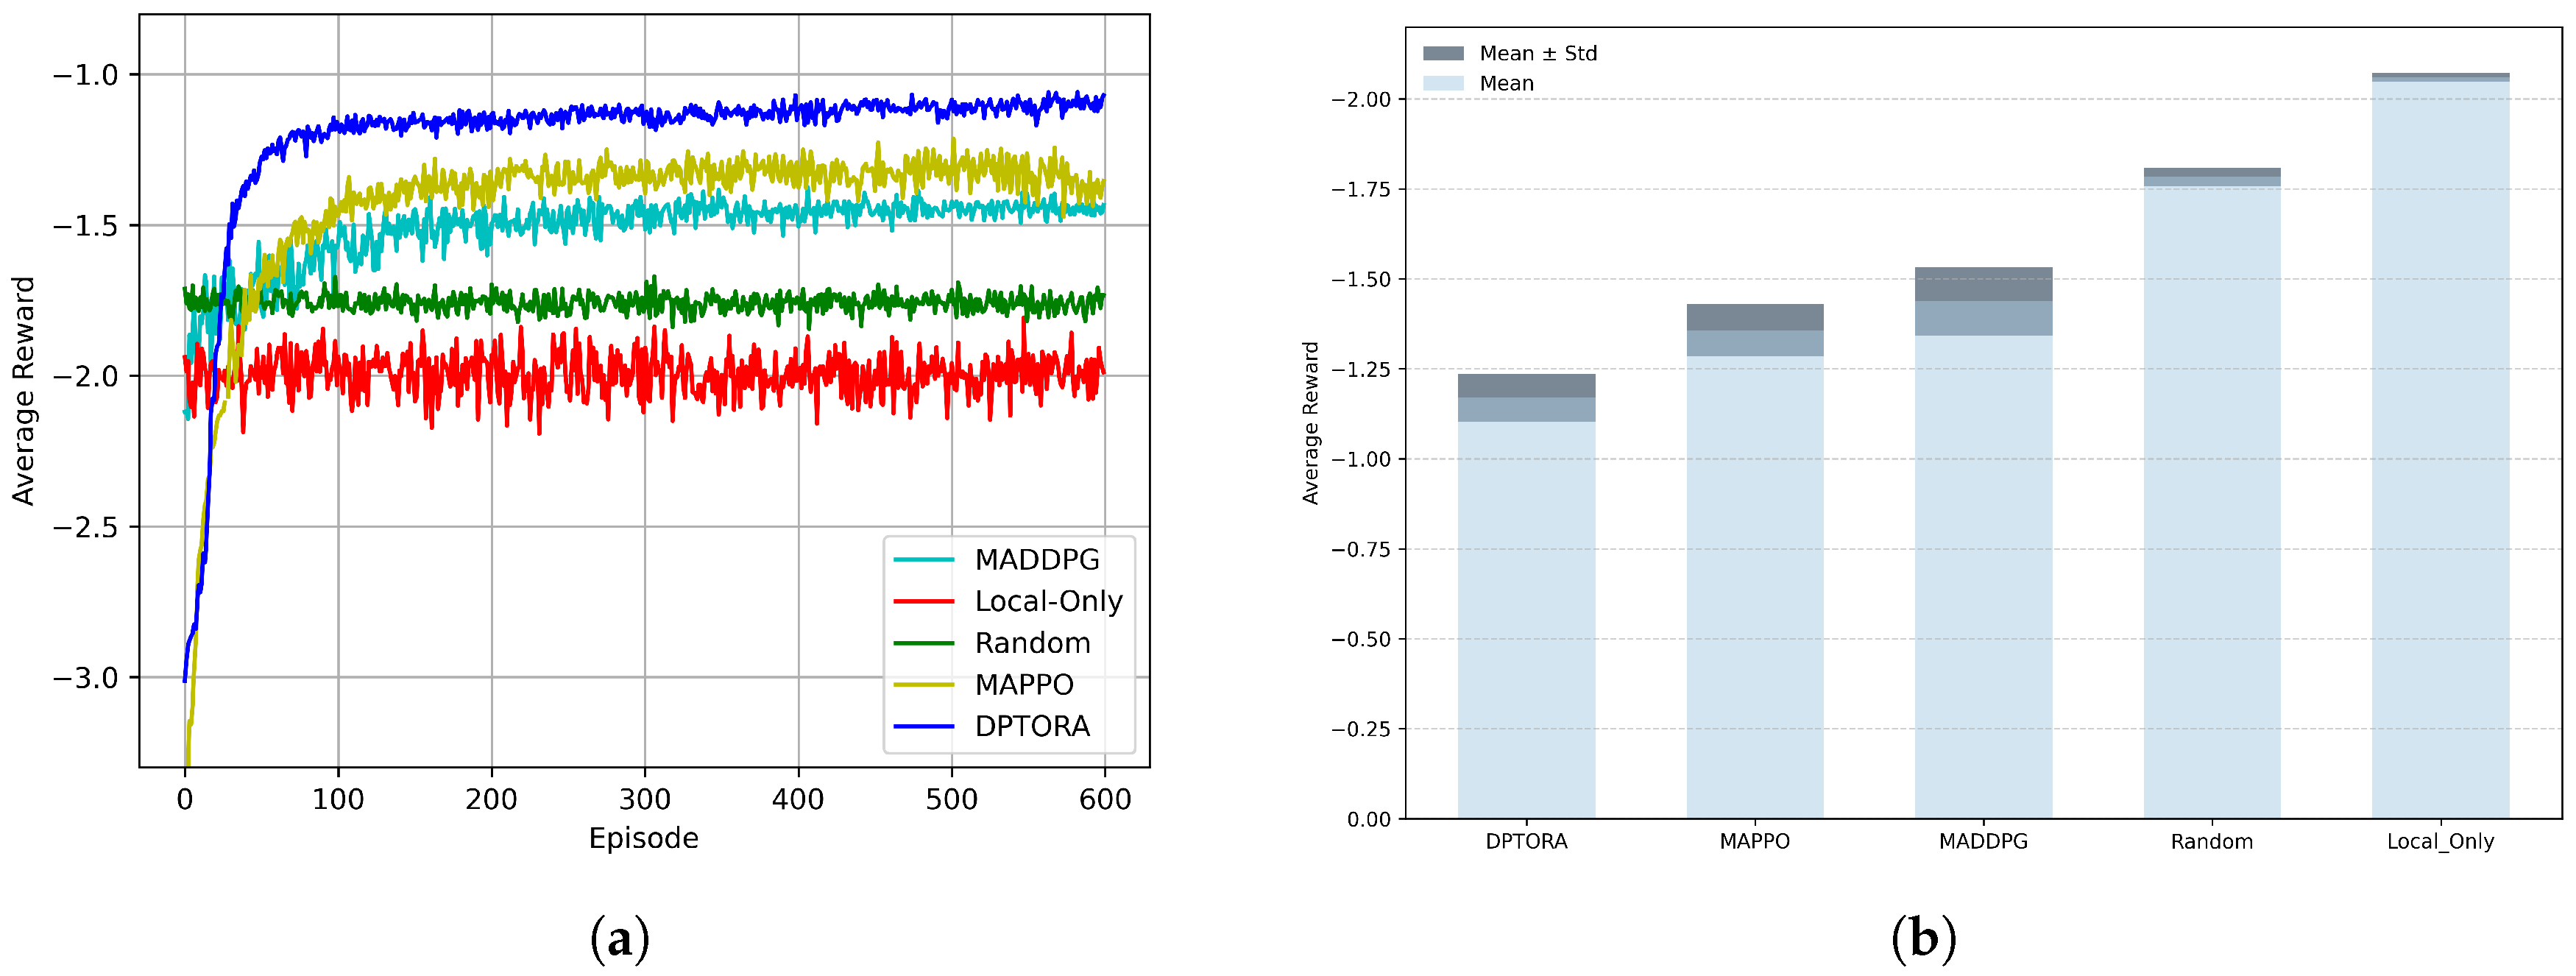Click the red Local-Only legend line swatch
Image resolution: width=2576 pixels, height=976 pixels.
point(923,601)
